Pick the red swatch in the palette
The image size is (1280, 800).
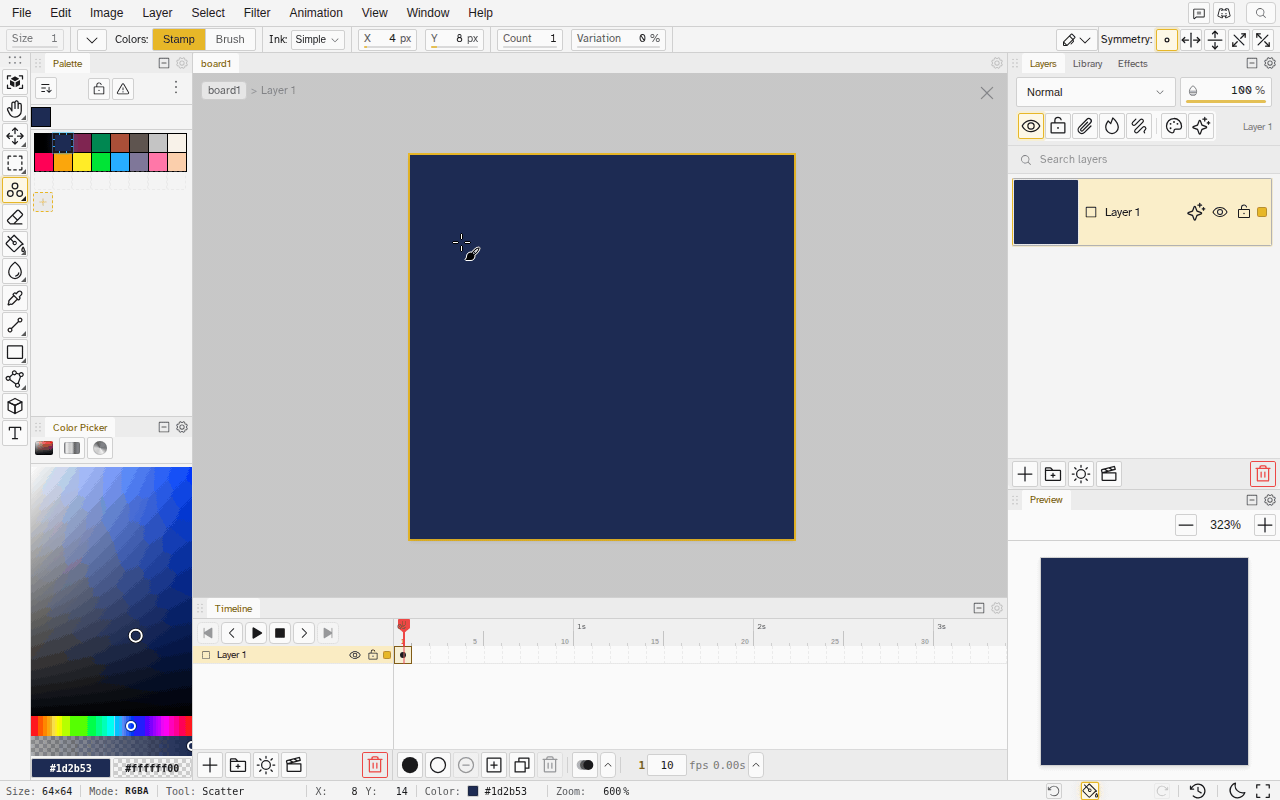point(43,162)
